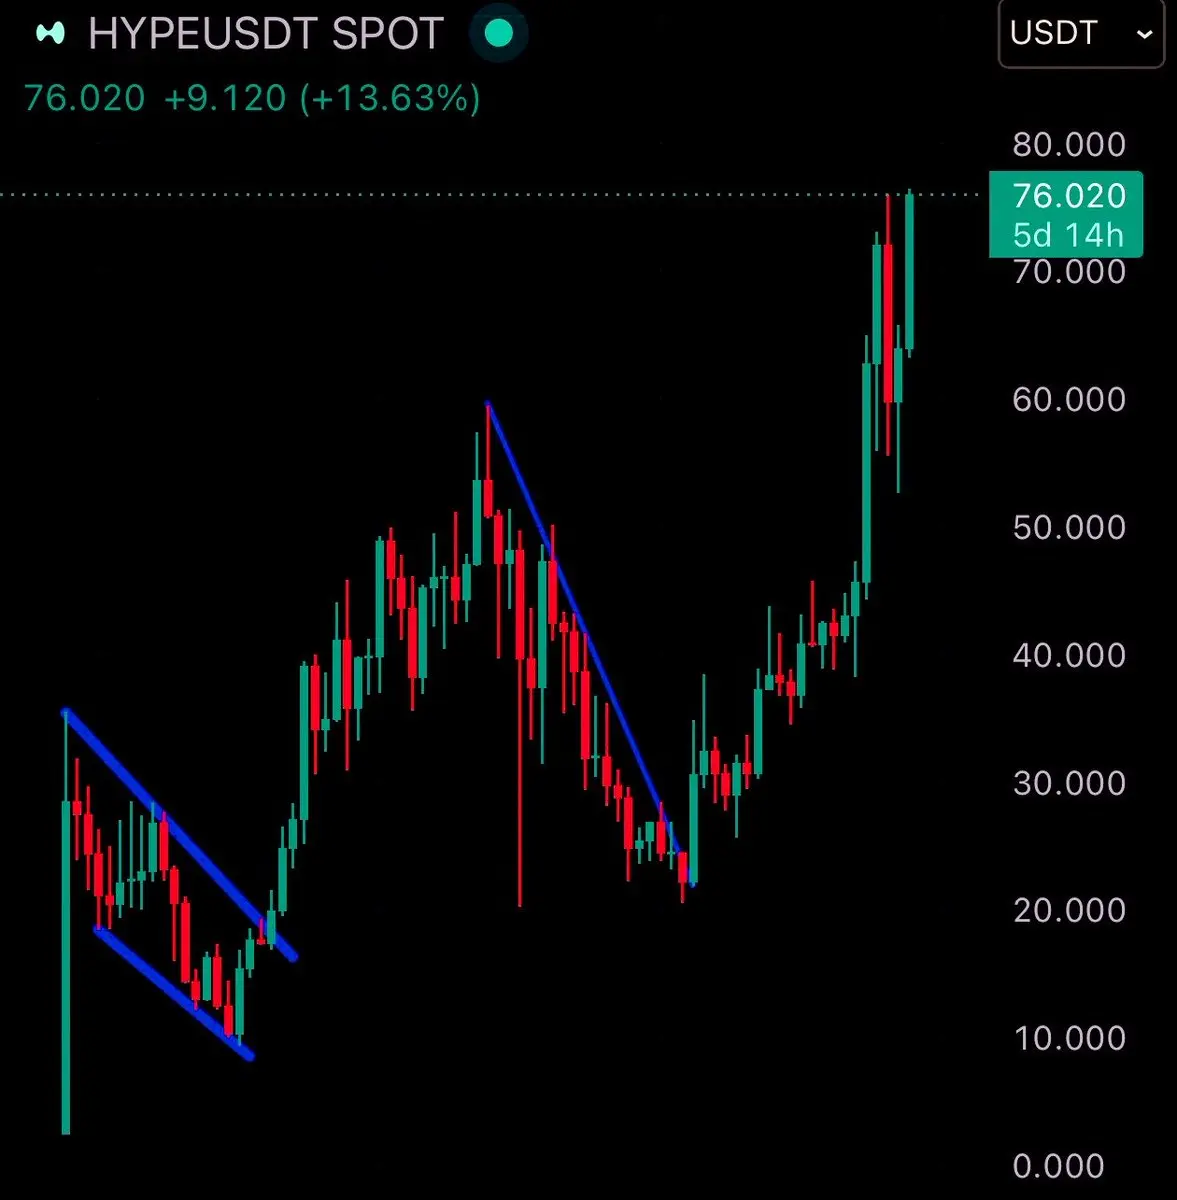This screenshot has height=1200, width=1177.
Task: Click the 0.000 price axis label
Action: (x=1058, y=1166)
